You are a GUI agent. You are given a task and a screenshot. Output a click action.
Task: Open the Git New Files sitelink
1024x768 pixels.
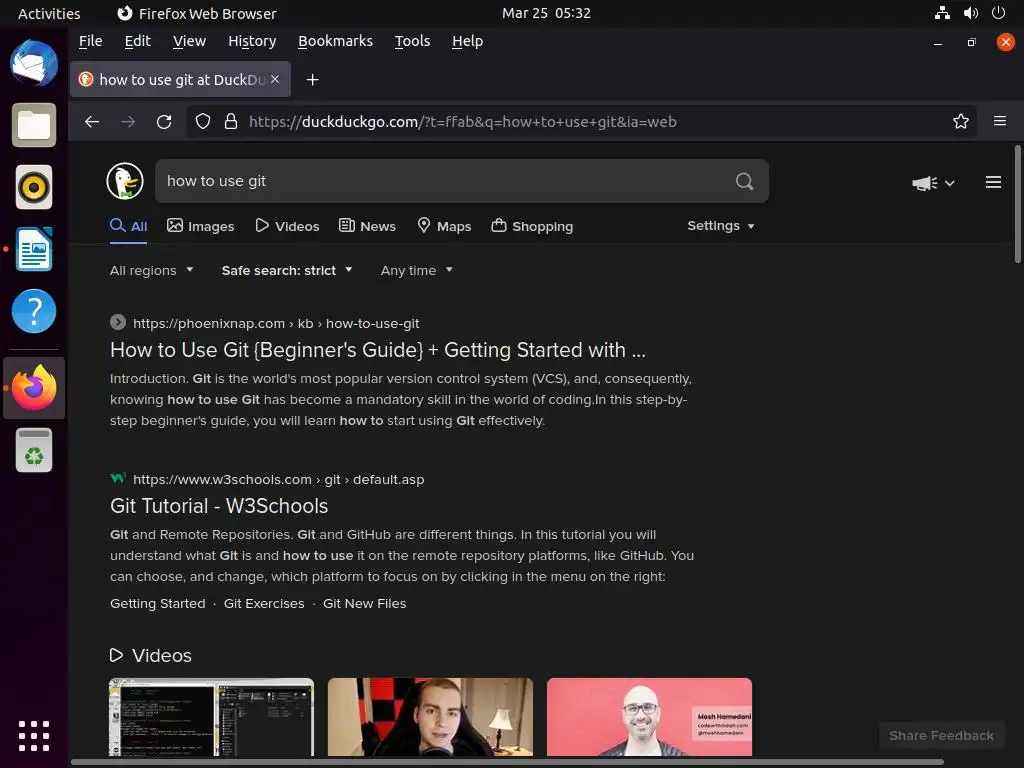(364, 603)
